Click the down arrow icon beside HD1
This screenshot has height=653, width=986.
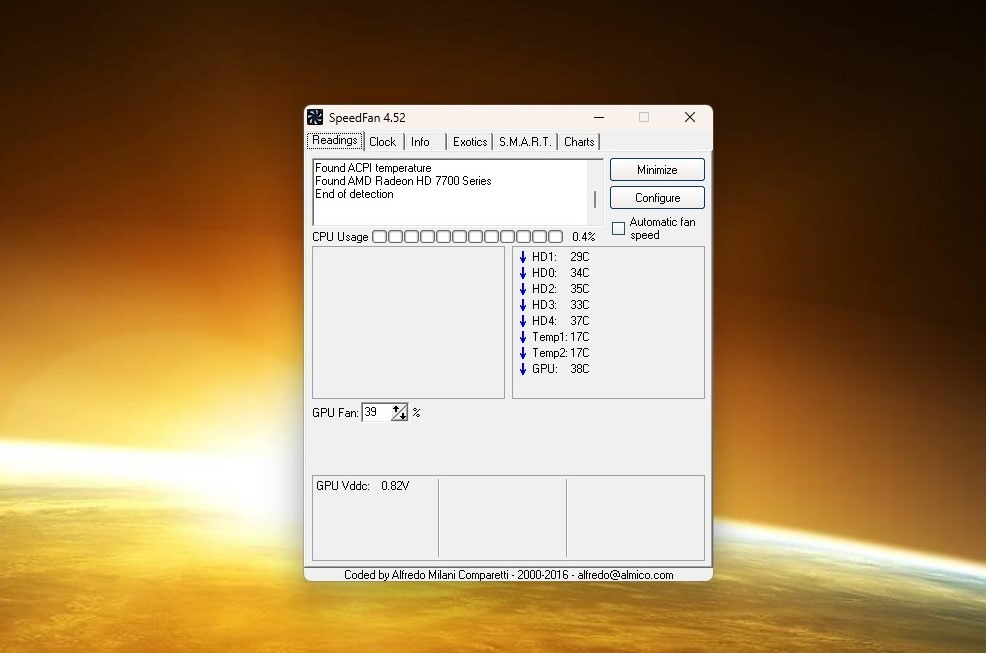[523, 257]
